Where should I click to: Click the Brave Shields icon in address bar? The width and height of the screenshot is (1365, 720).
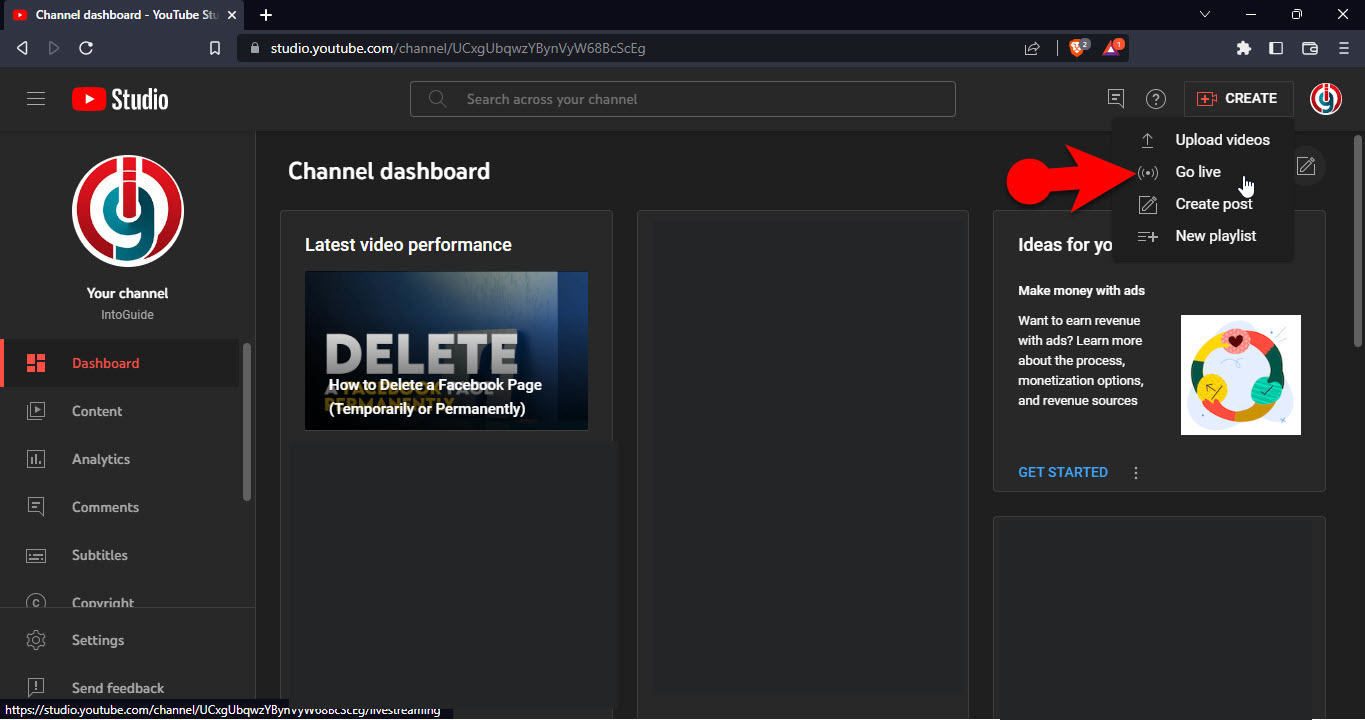click(1078, 48)
